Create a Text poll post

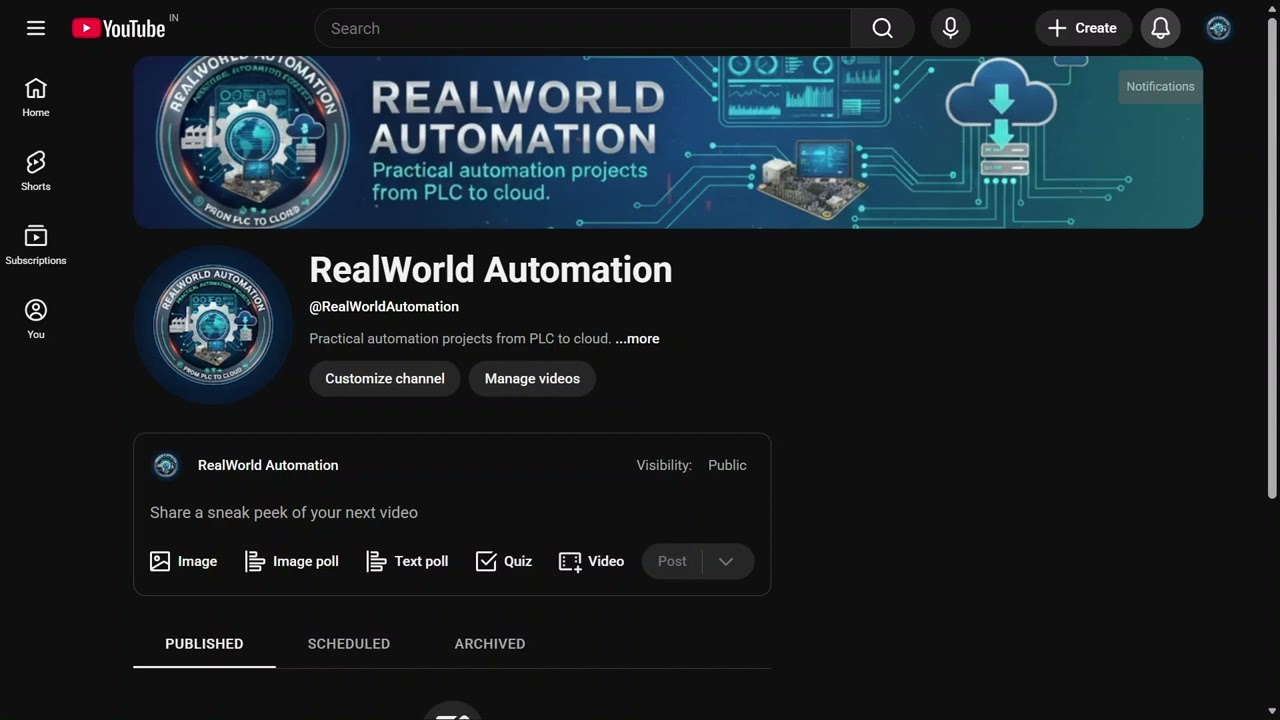(x=407, y=561)
